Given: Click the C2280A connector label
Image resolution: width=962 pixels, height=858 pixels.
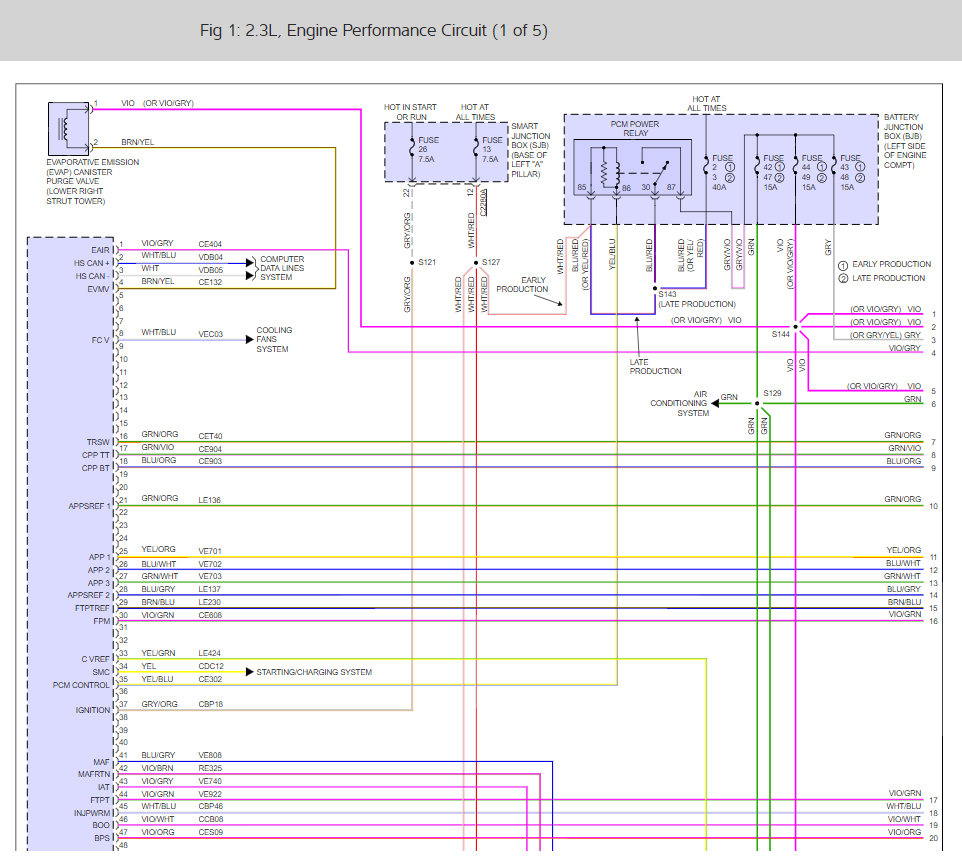Looking at the screenshot, I should [x=483, y=202].
